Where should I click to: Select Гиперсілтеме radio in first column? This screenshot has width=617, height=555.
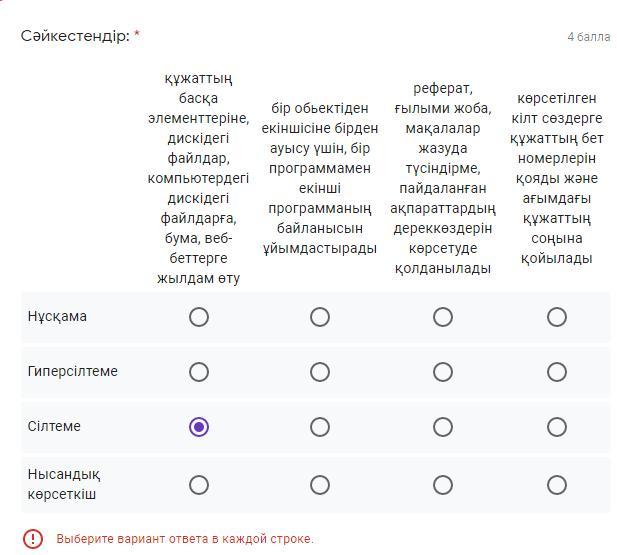[198, 372]
